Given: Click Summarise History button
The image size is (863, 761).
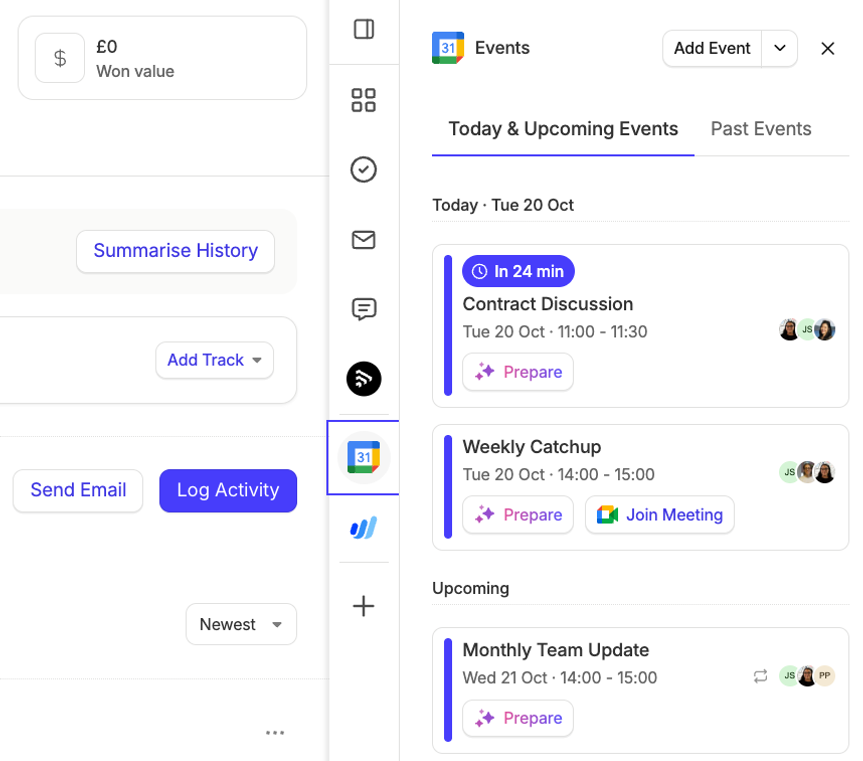Looking at the screenshot, I should click(176, 251).
